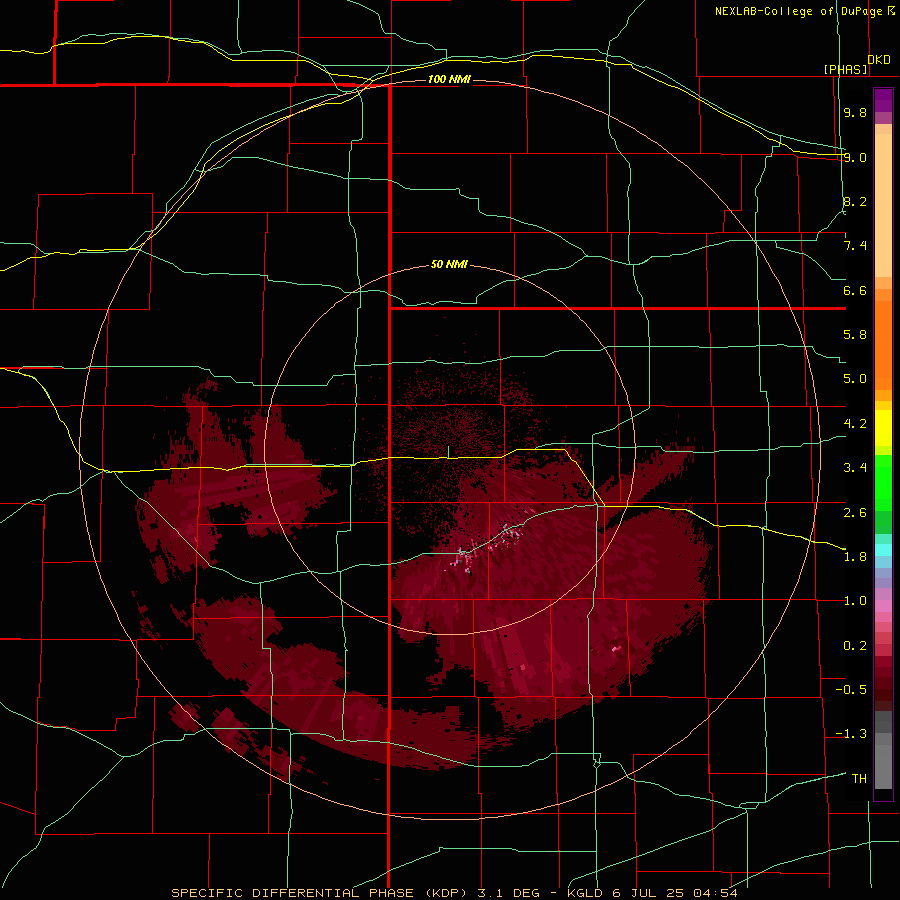Click the 1.8 value on the color scale
Viewport: 900px width, 900px height.
855,557
